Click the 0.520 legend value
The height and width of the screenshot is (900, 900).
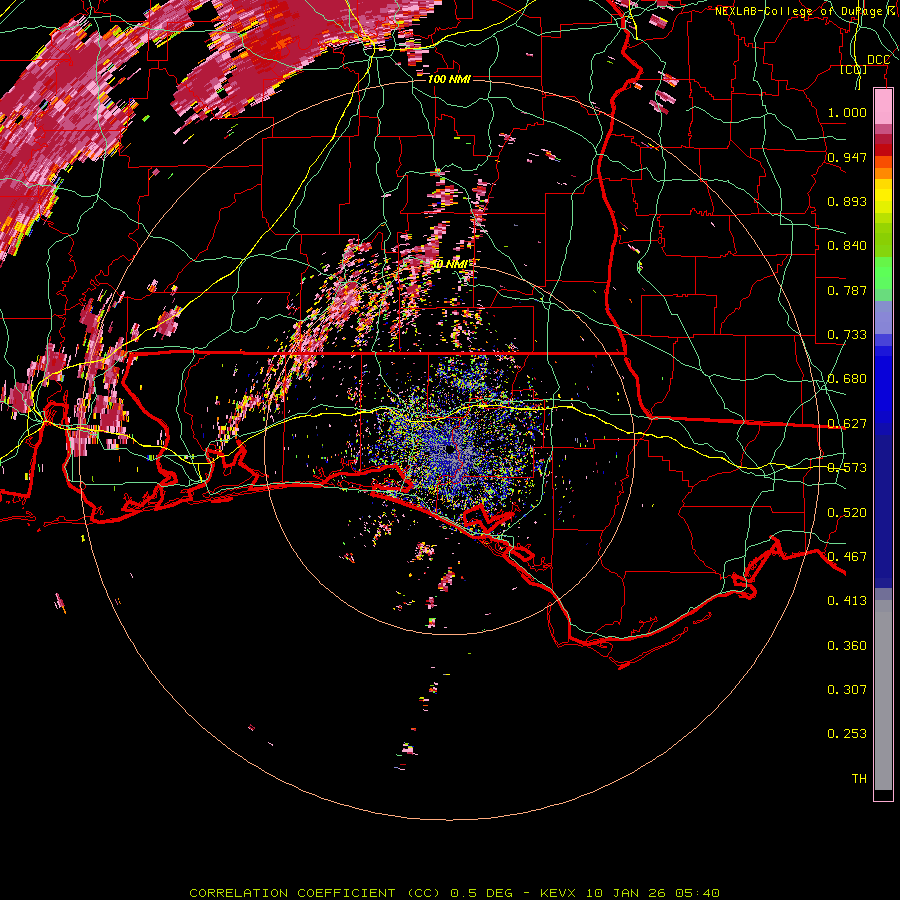click(x=847, y=513)
